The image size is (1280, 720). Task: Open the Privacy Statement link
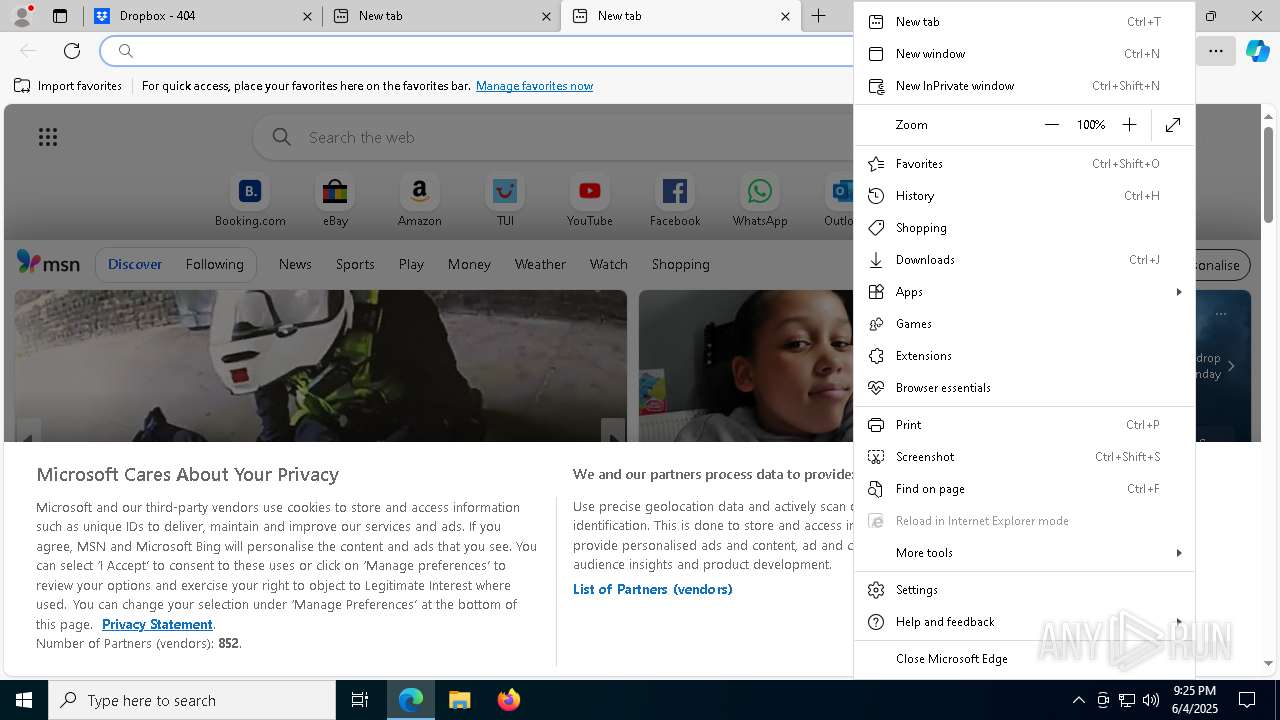click(157, 624)
